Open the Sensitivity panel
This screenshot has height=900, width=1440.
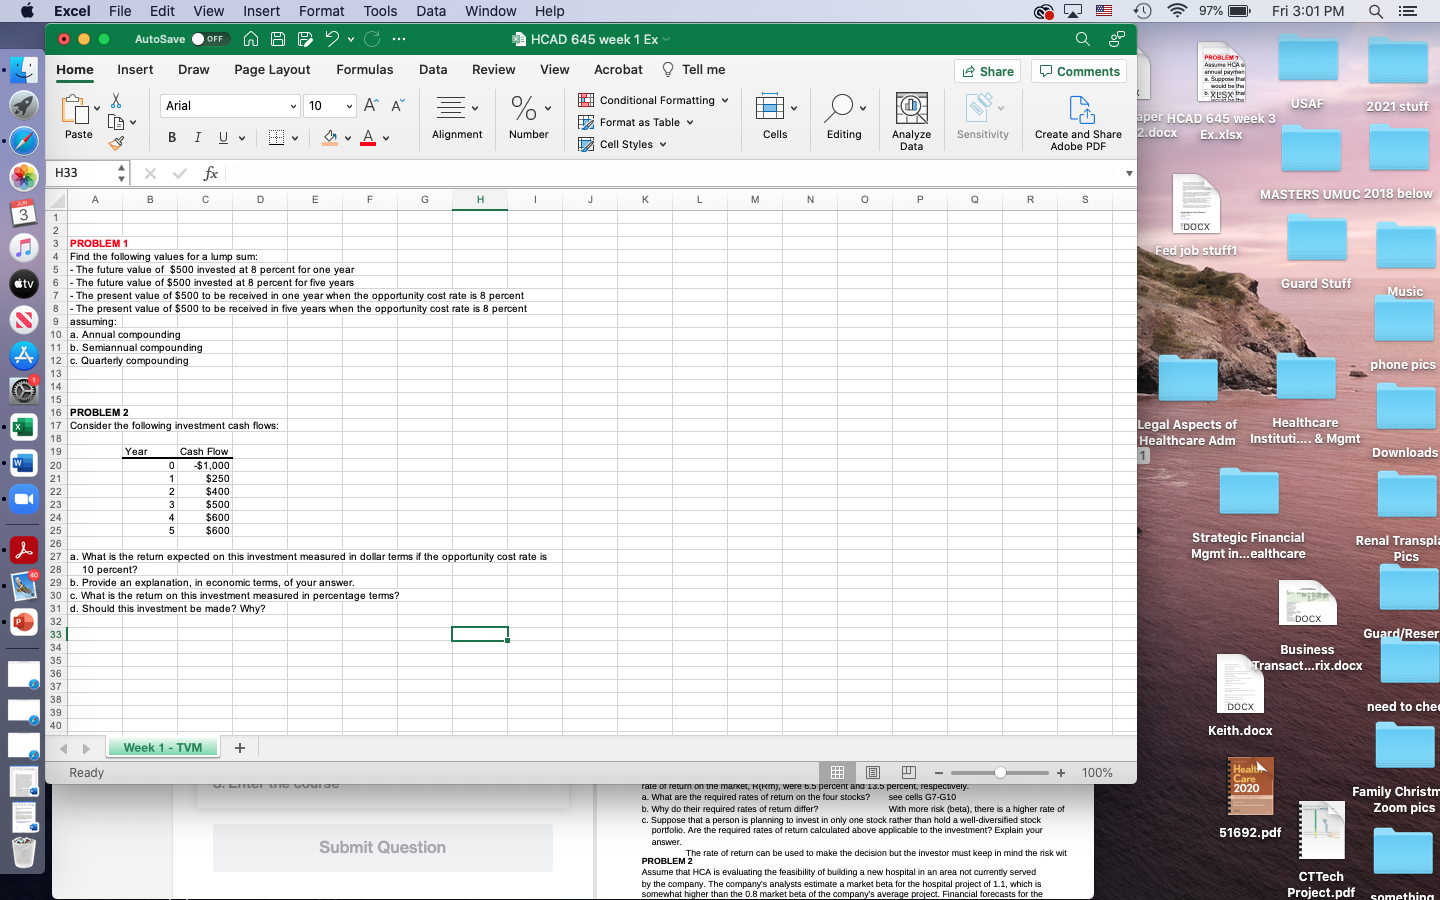pyautogui.click(x=982, y=119)
